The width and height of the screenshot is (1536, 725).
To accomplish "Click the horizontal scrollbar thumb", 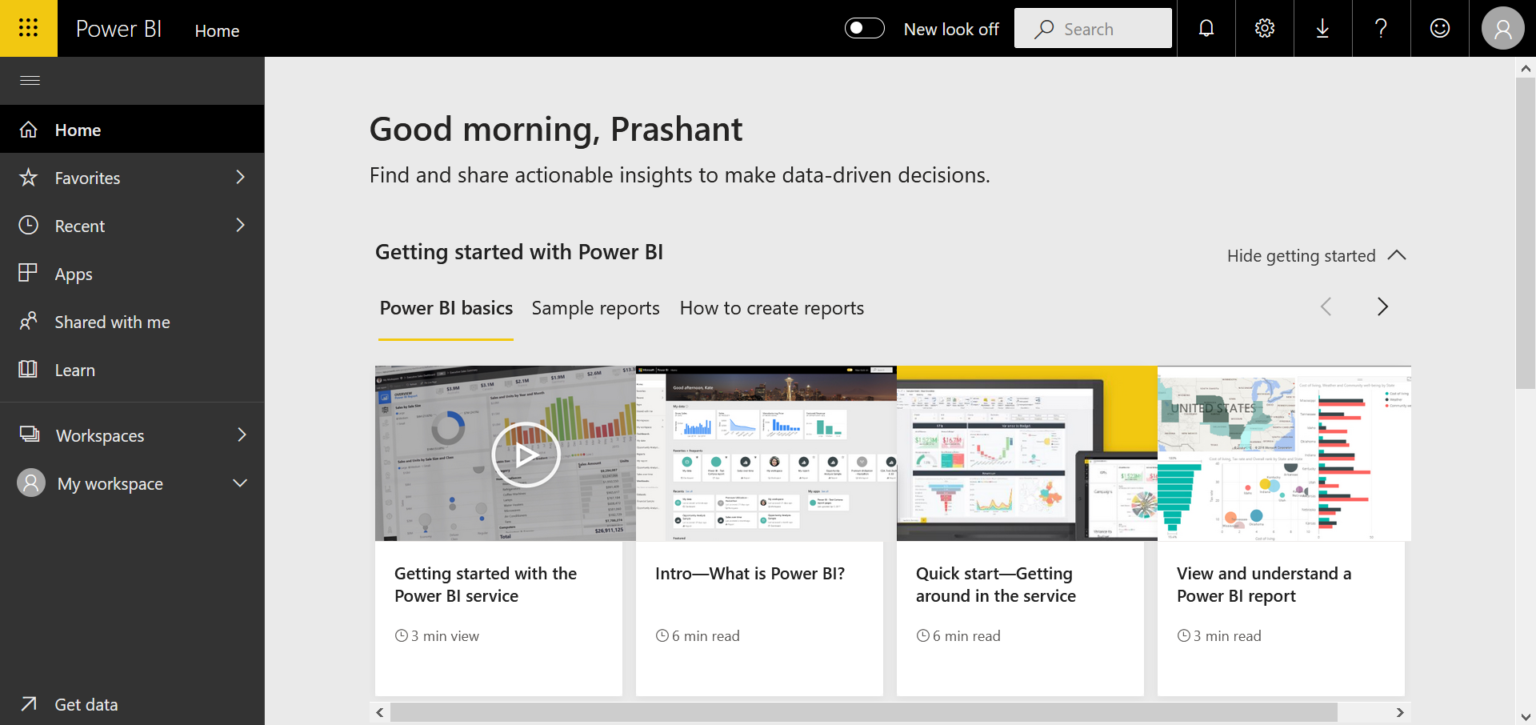I will [864, 712].
